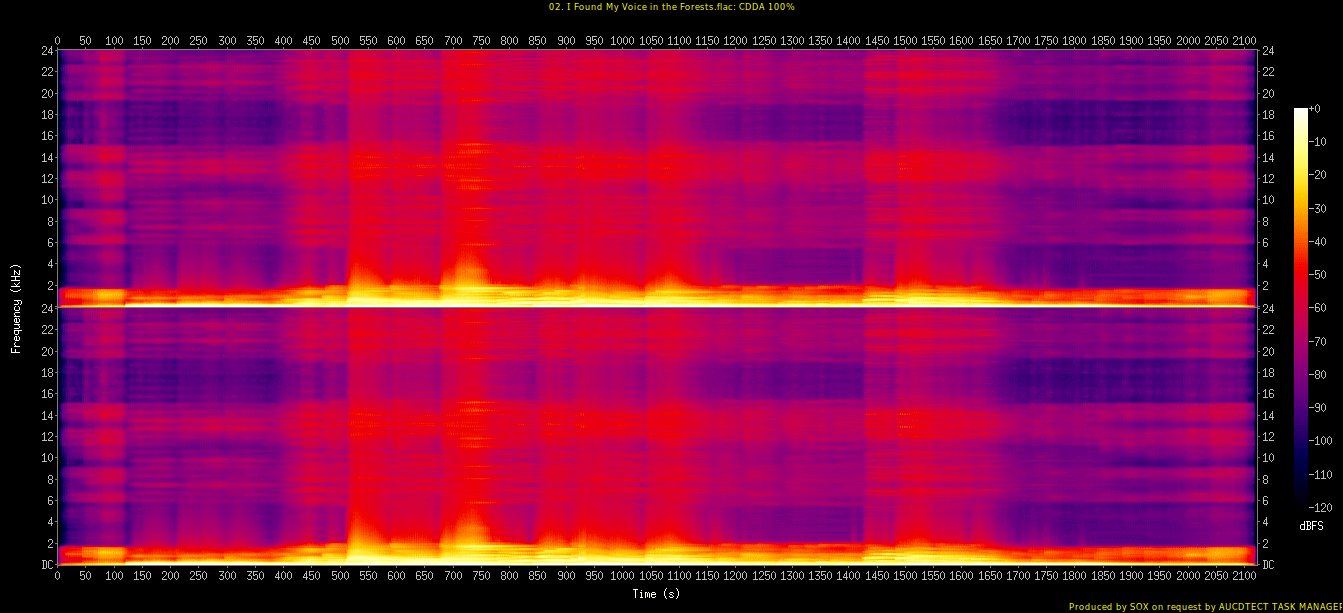Click the 'Time (s)' axis label
This screenshot has height=613, width=1343.
pos(656,594)
